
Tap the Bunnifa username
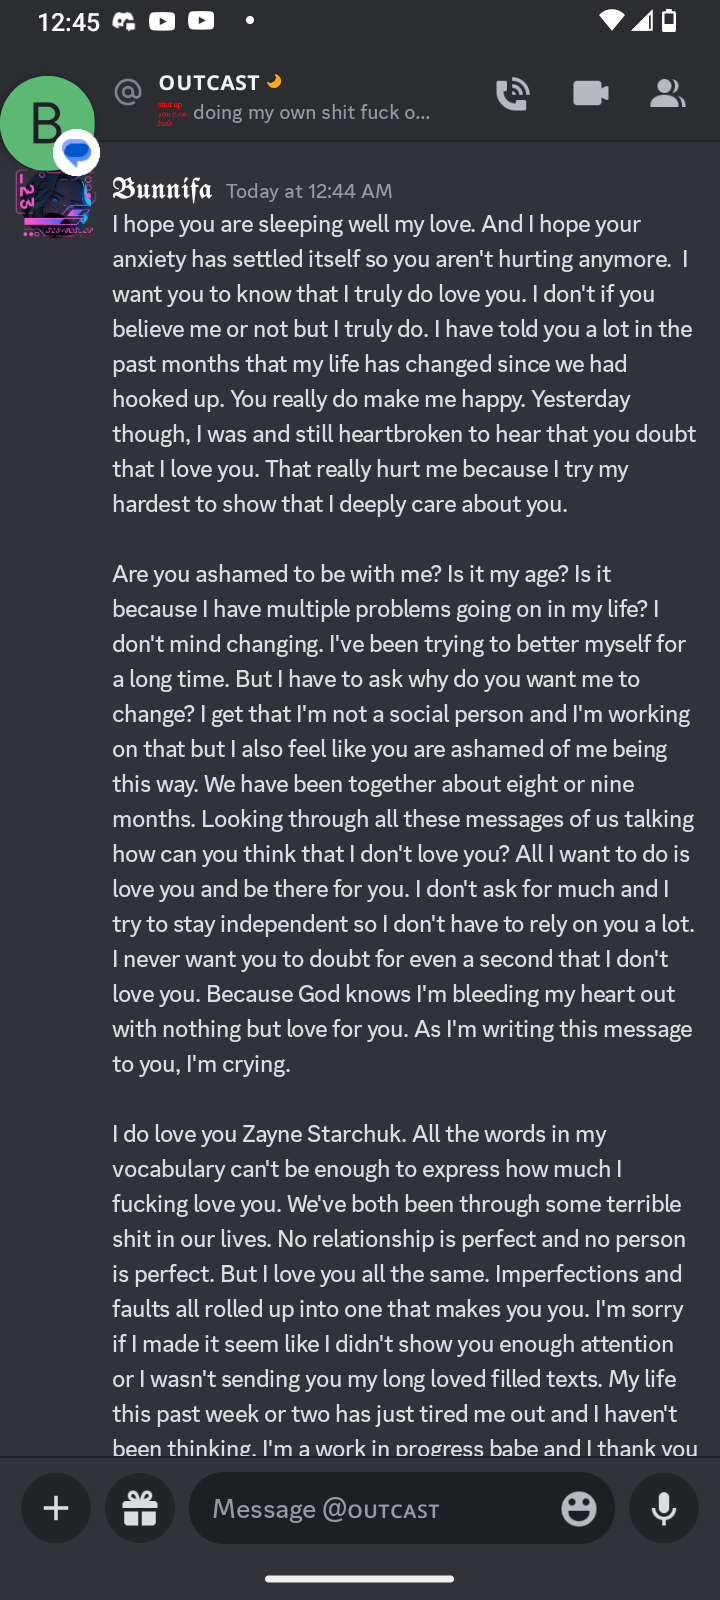click(162, 189)
